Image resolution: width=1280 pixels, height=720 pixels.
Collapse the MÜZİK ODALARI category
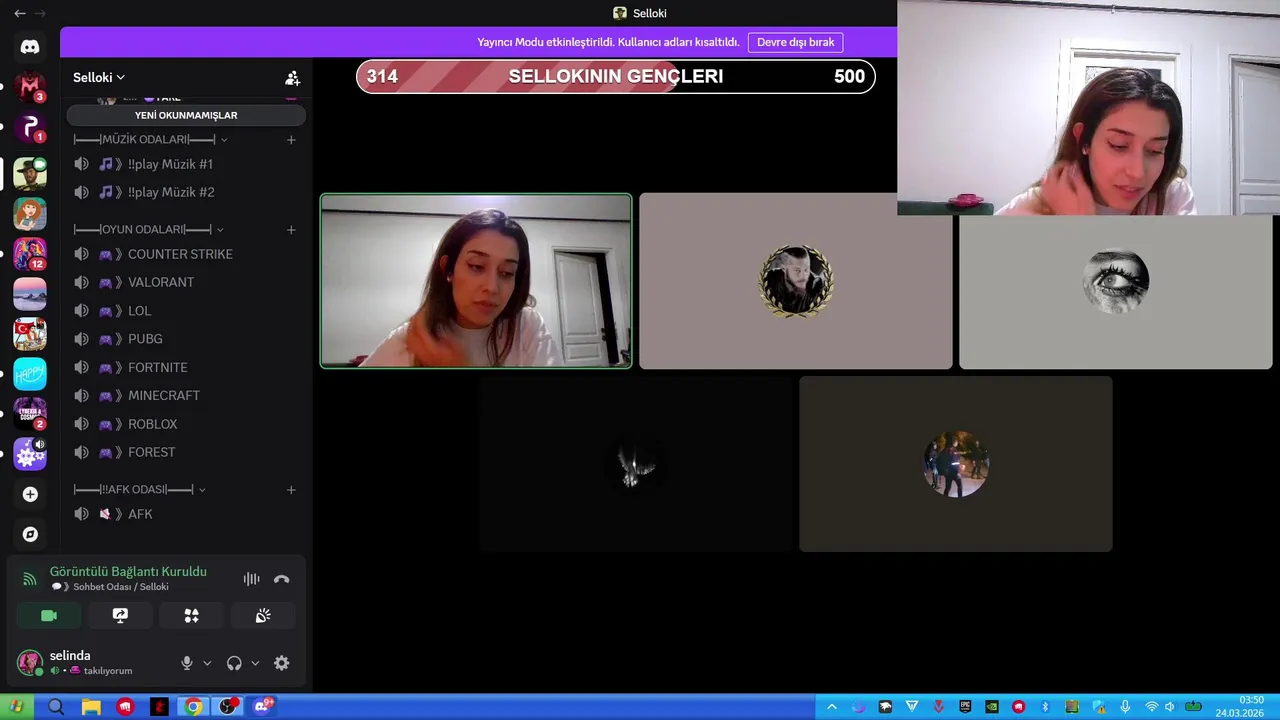click(x=150, y=140)
